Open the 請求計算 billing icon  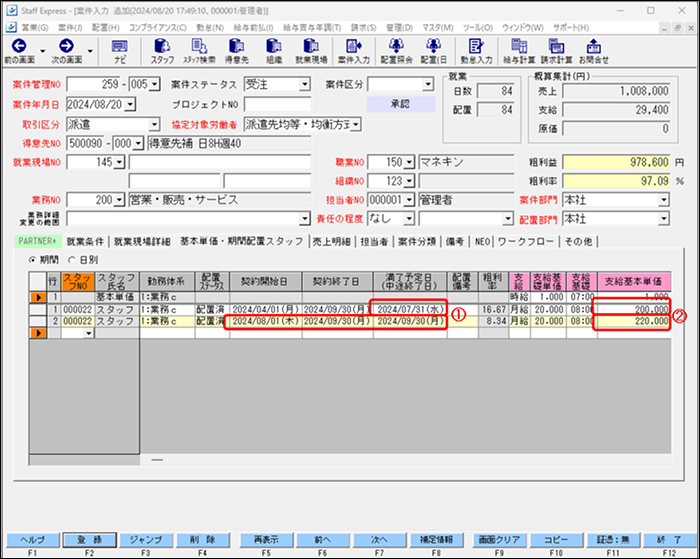tap(556, 46)
